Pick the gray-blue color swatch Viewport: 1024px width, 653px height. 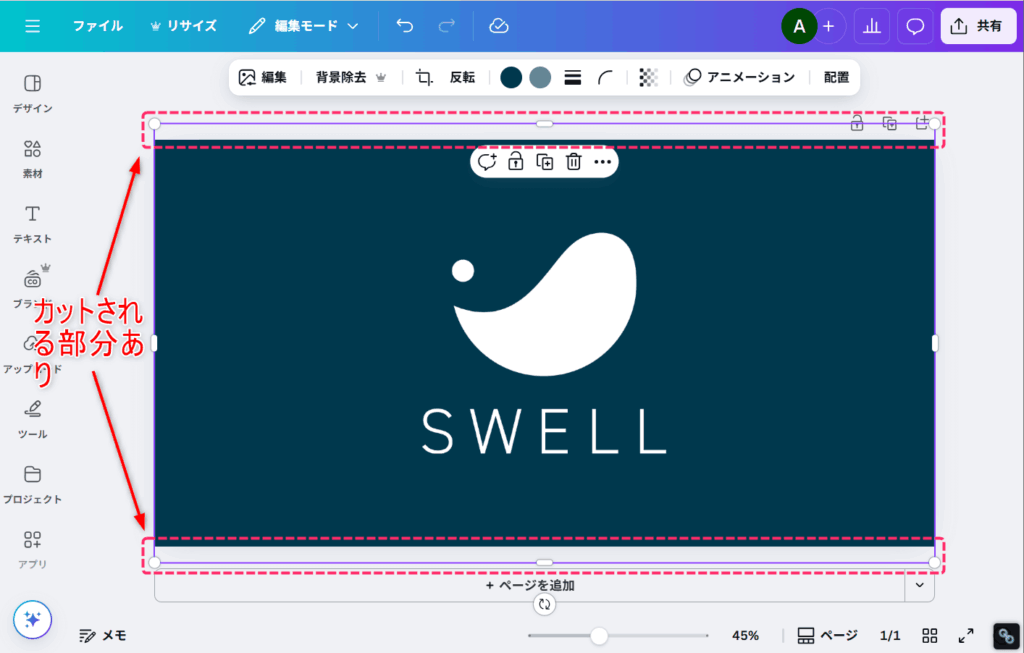tap(540, 78)
